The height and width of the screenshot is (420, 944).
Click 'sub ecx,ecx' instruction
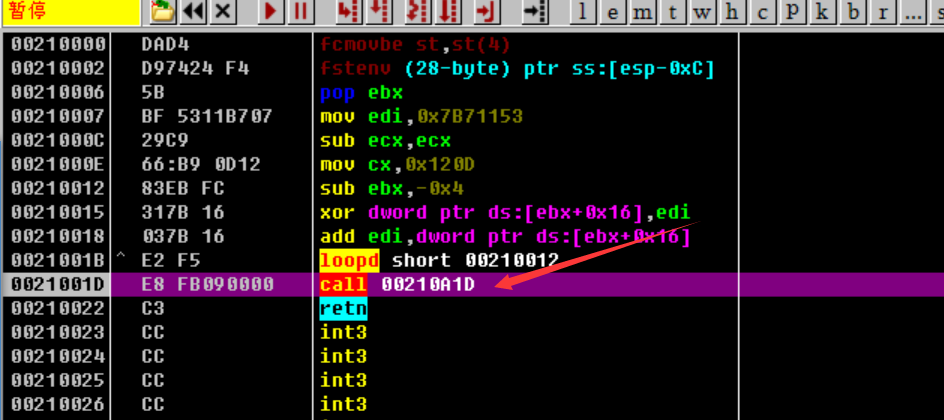(x=385, y=140)
